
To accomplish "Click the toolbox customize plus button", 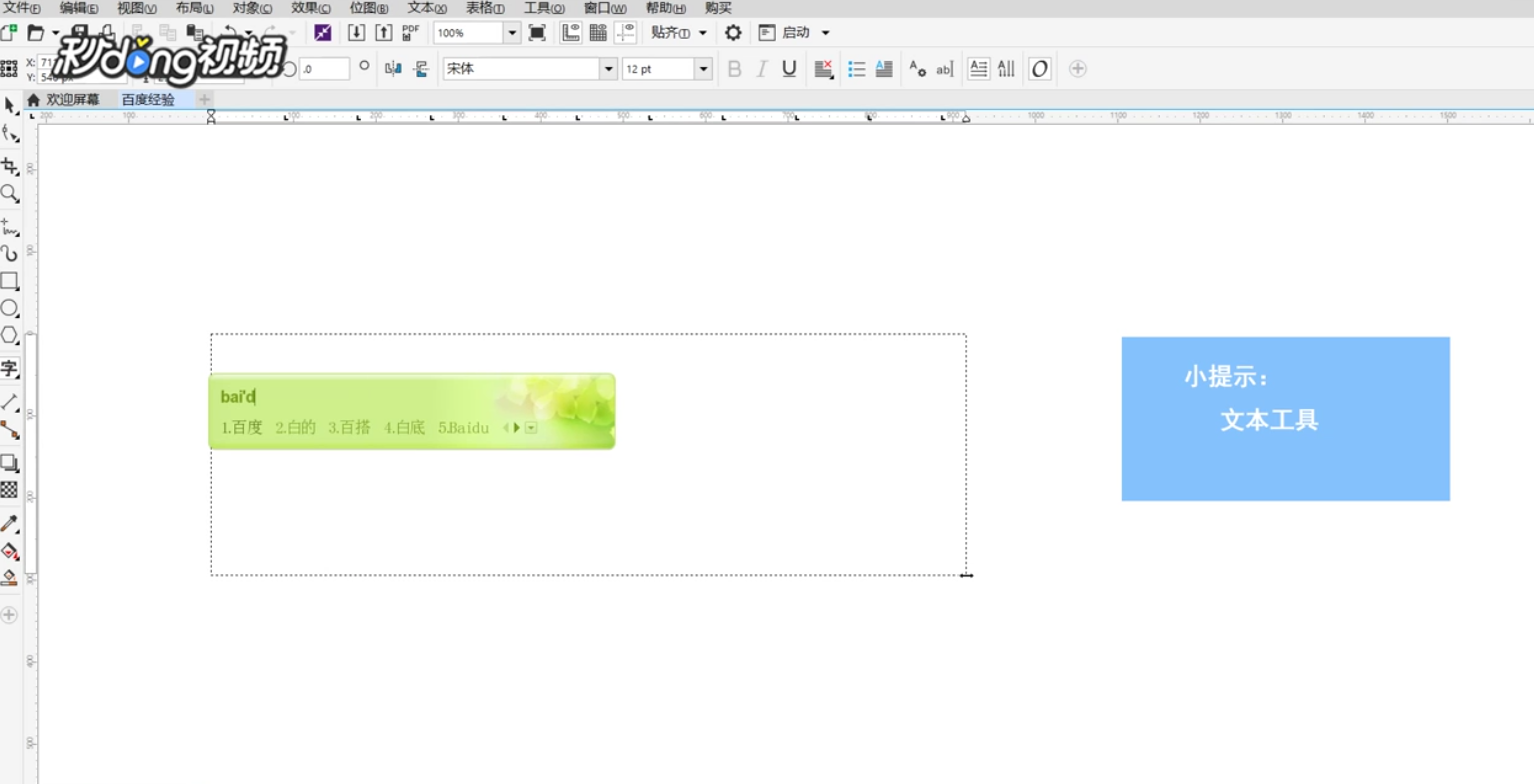I will 10,615.
